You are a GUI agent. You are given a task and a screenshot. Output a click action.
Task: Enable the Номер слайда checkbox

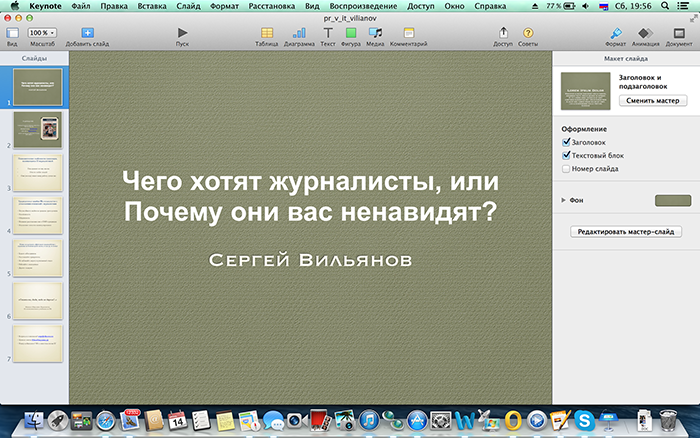pos(566,169)
